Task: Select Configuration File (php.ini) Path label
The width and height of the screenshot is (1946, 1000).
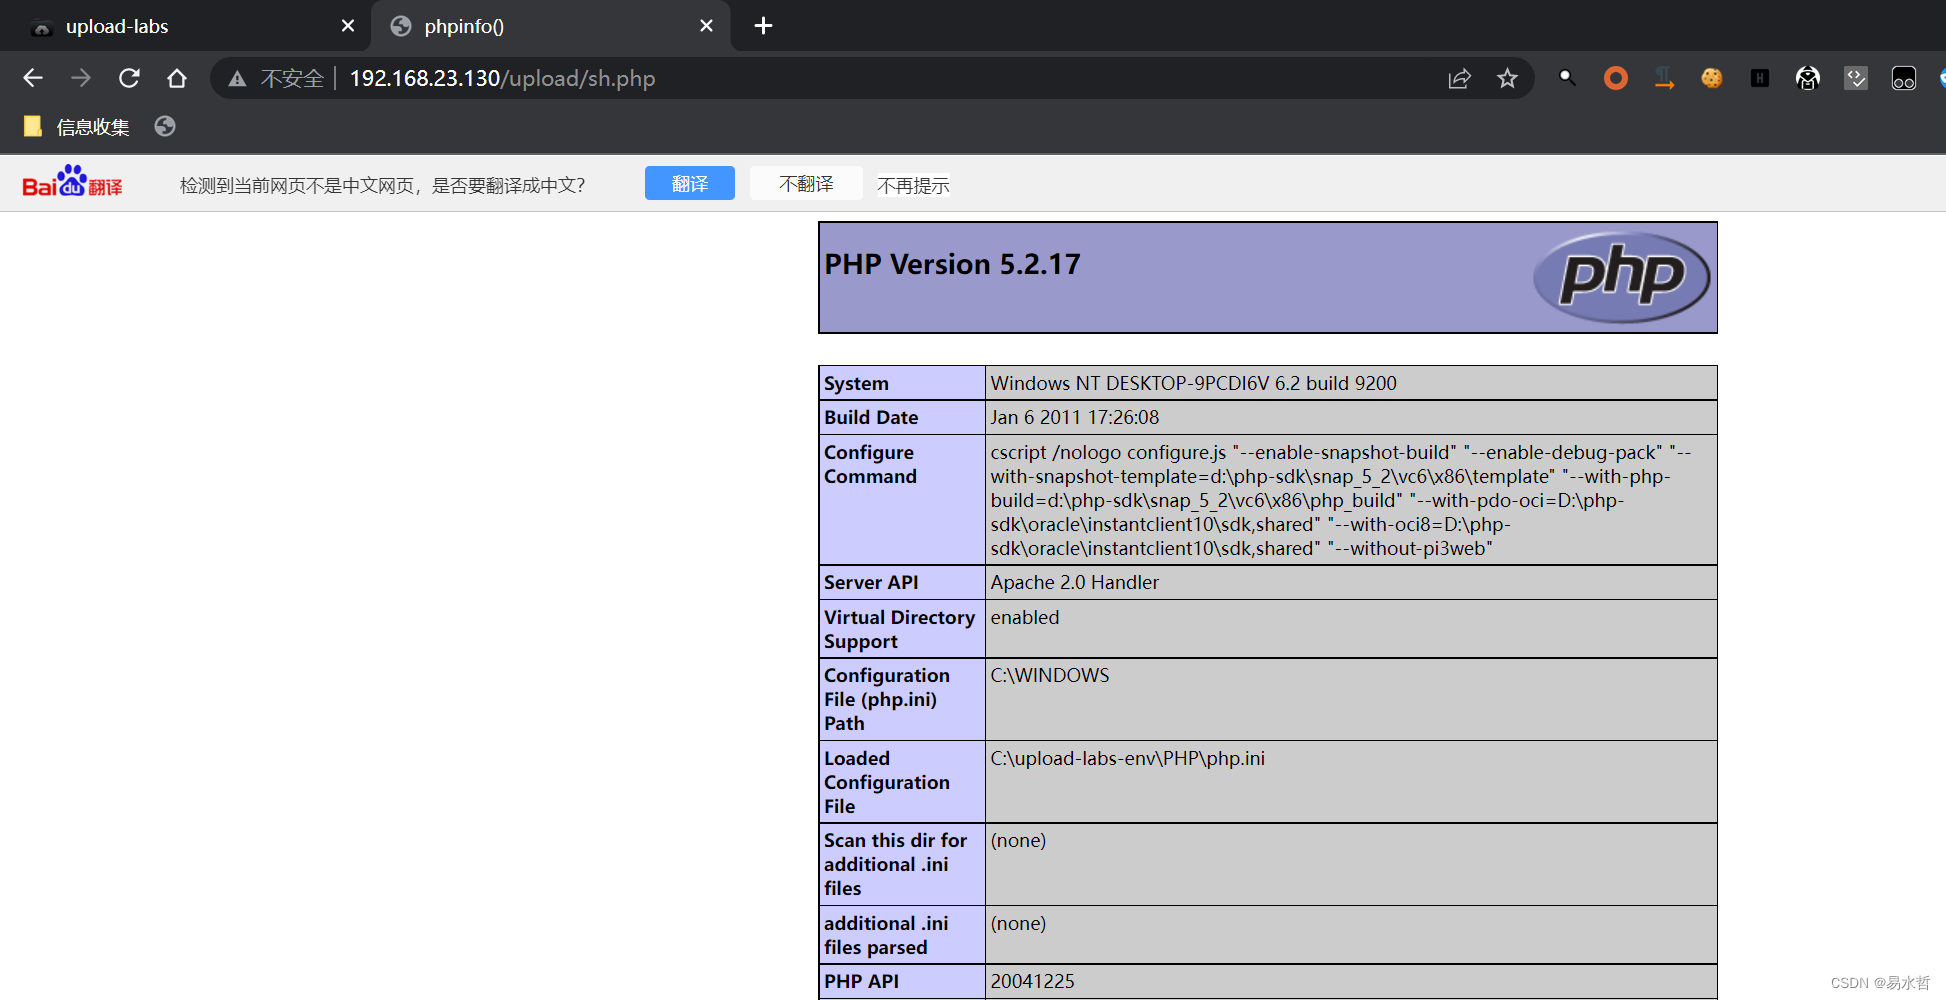Action: pos(902,699)
